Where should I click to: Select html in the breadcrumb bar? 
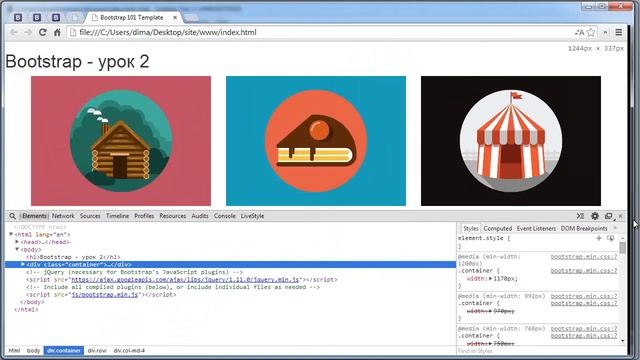pos(14,351)
